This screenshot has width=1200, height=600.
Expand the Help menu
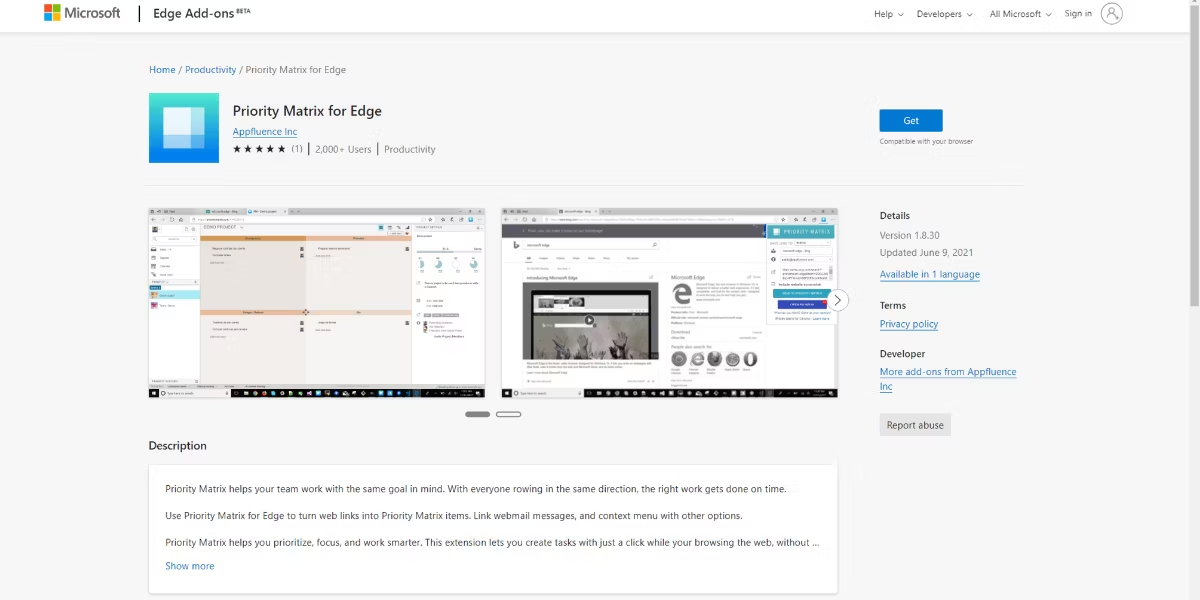tap(888, 14)
